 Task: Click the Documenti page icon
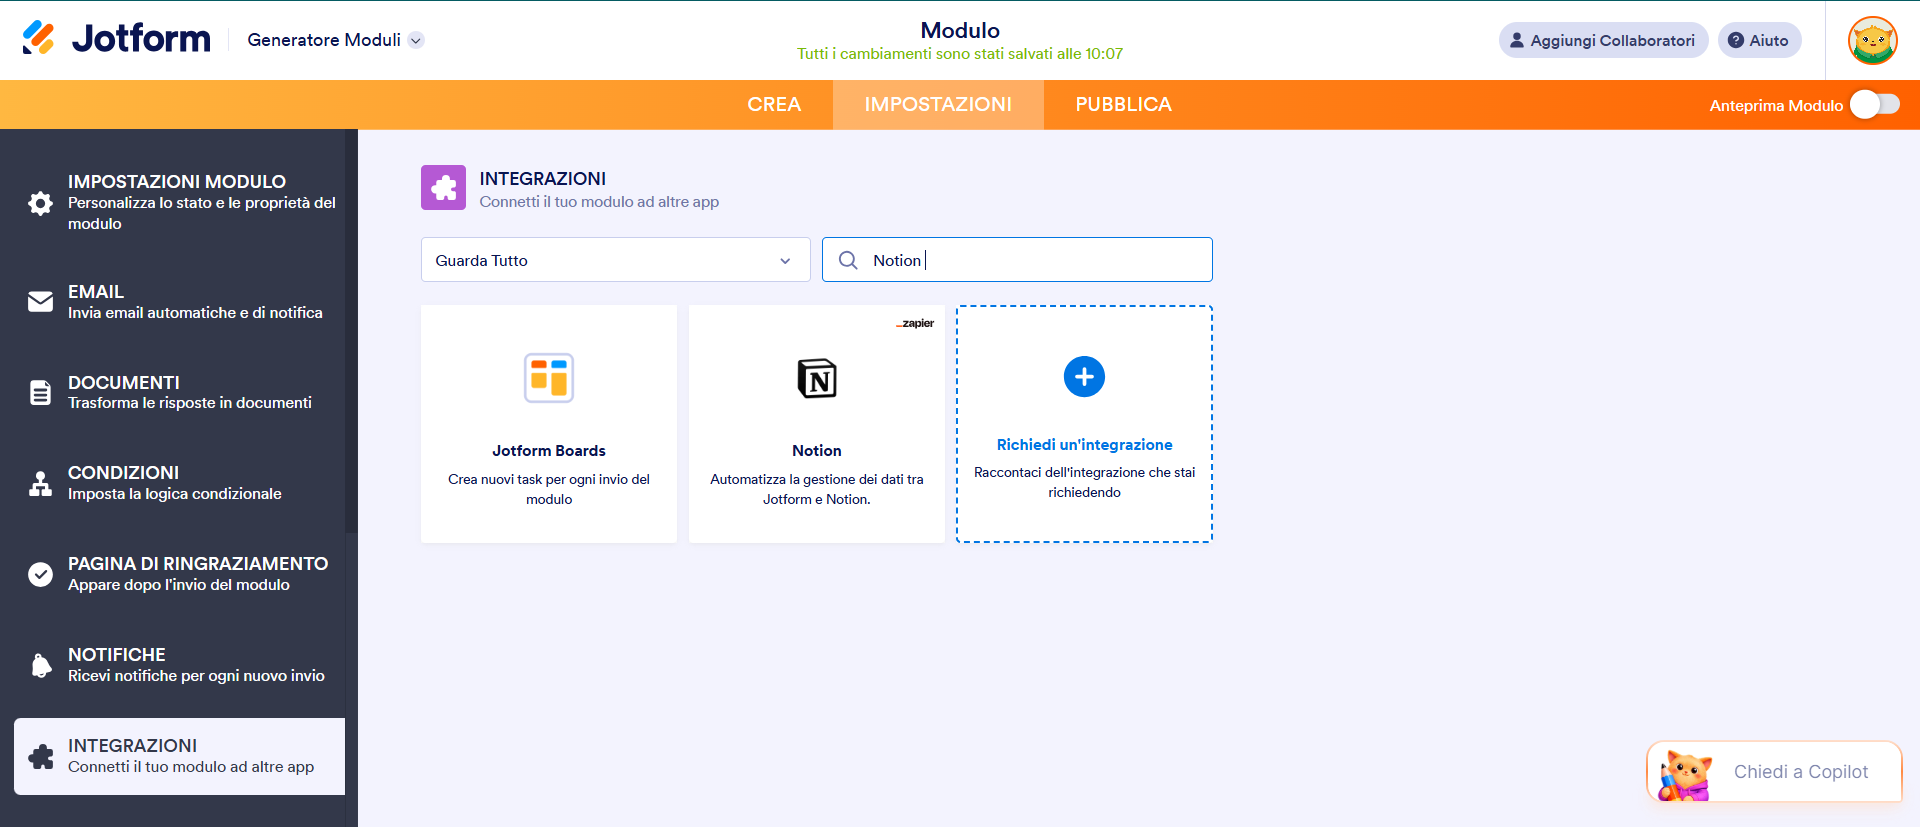pos(40,392)
